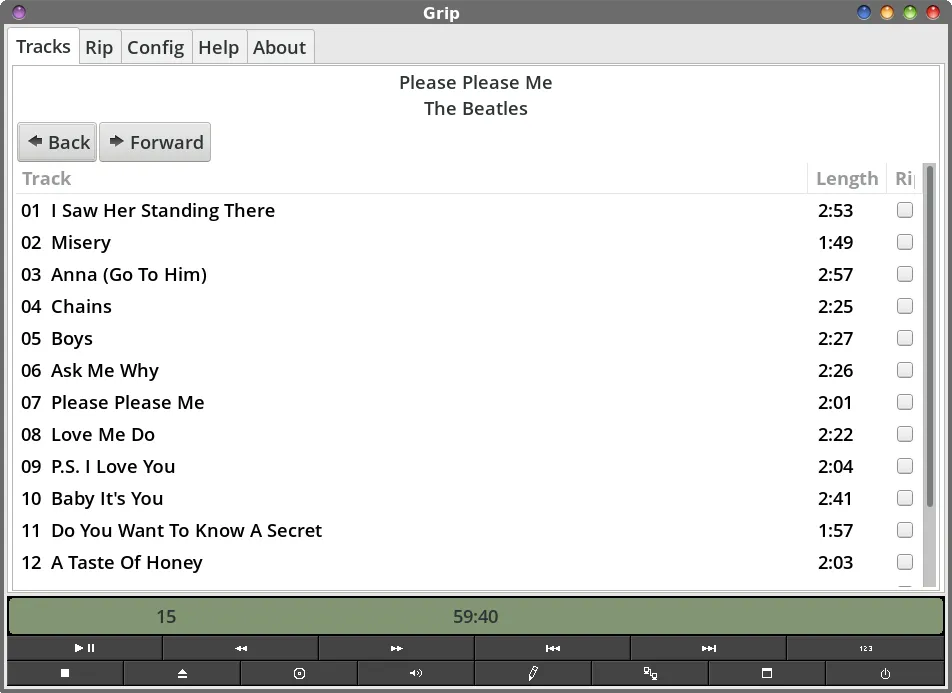Check rip box for Do You Want To Know A Secret

point(905,530)
